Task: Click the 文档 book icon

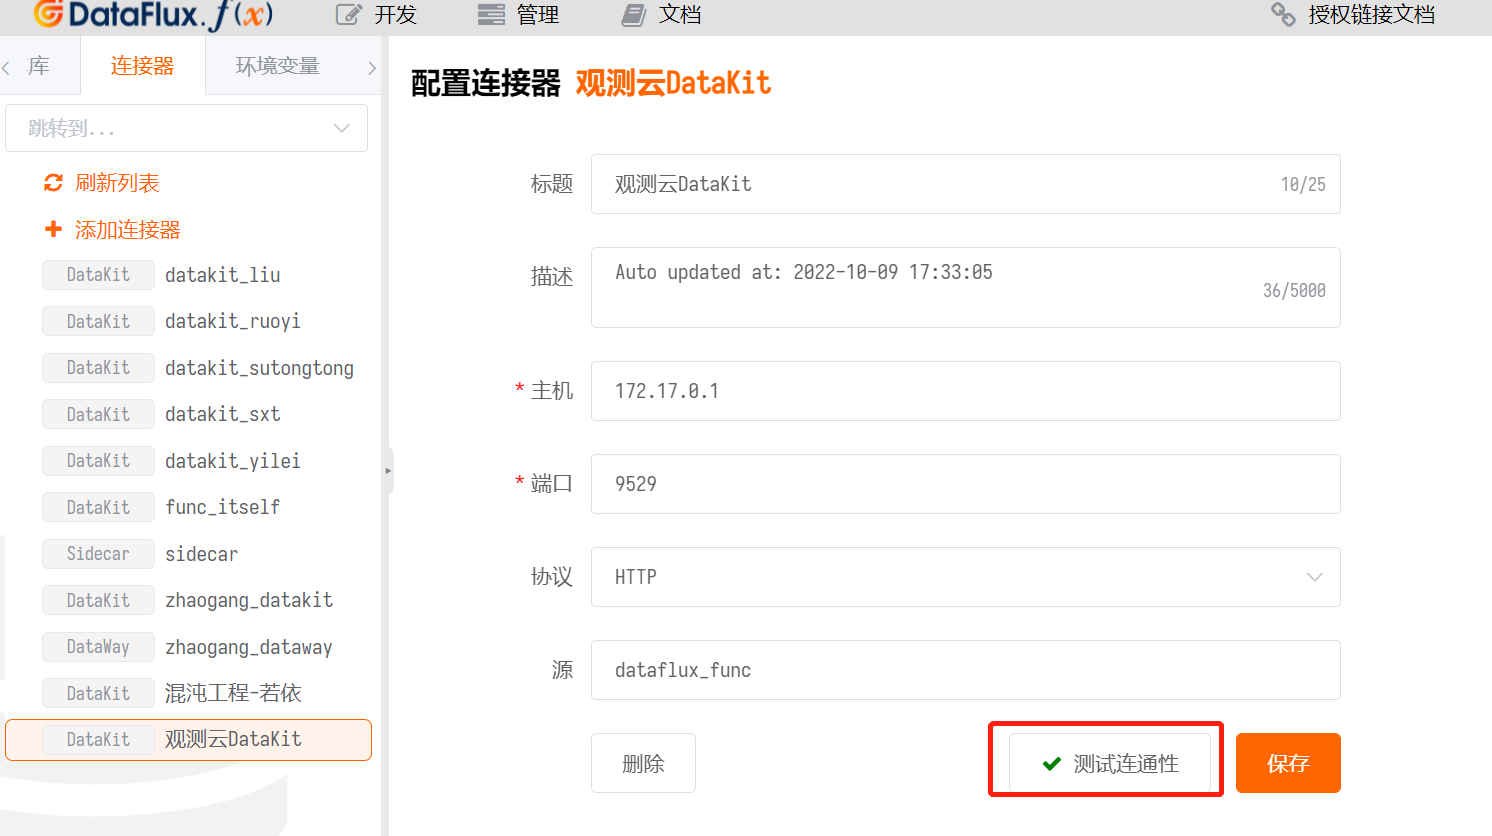Action: coord(634,14)
